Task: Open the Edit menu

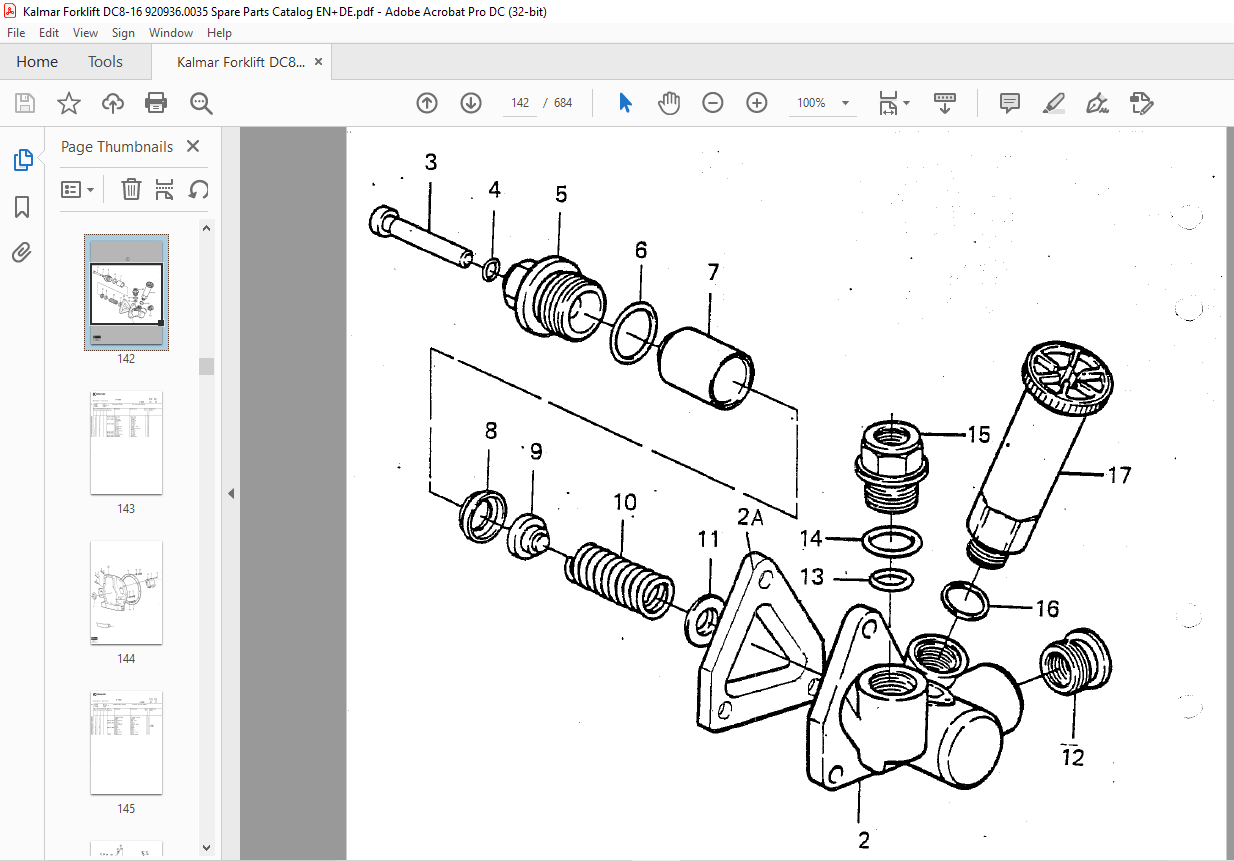Action: [50, 33]
